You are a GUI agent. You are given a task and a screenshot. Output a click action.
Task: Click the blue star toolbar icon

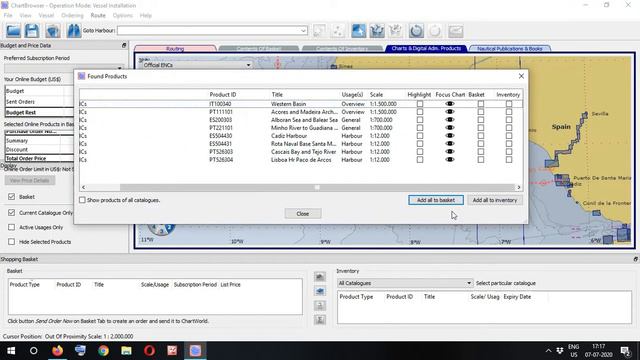(358, 31)
